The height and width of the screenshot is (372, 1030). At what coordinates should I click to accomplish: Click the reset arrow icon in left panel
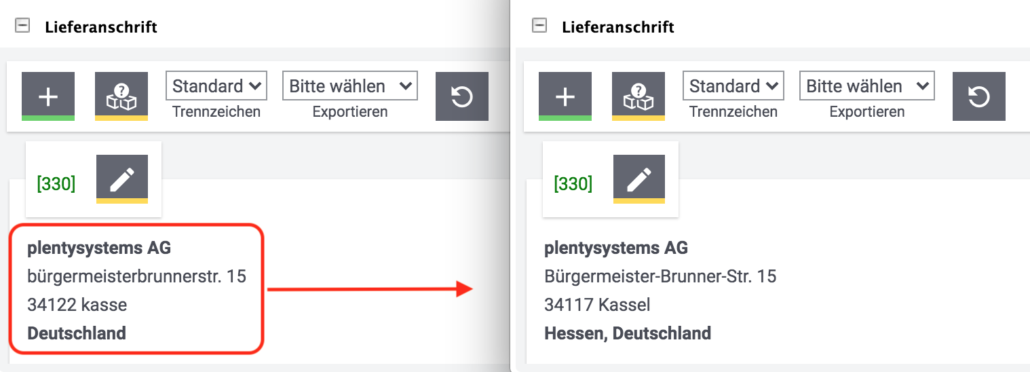(462, 97)
